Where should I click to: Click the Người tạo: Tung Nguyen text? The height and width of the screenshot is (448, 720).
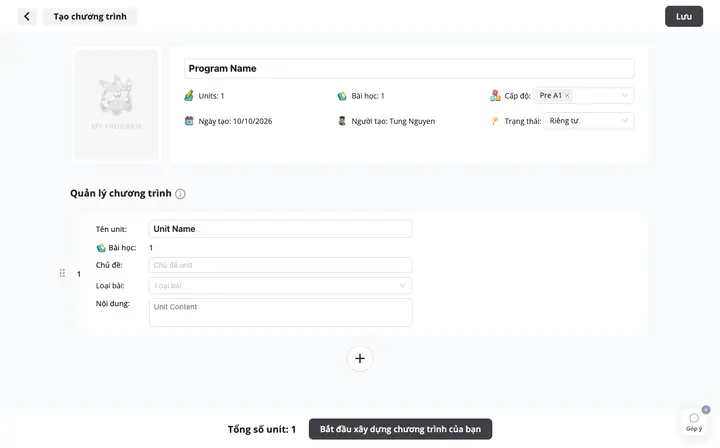click(393, 121)
